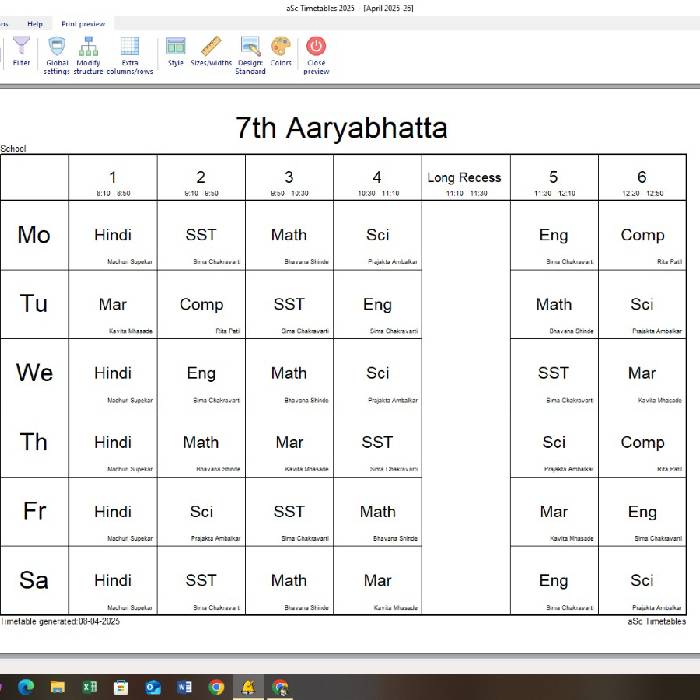Open Extra columns/rows options

tap(130, 55)
